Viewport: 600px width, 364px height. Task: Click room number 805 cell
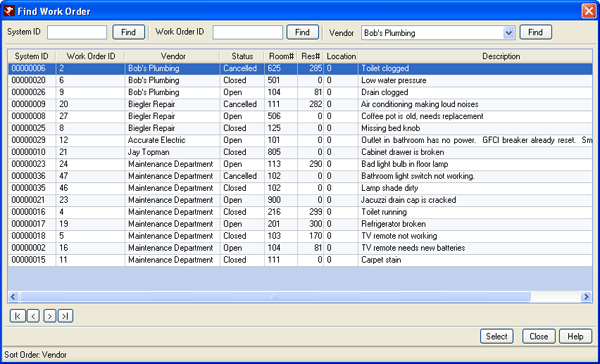click(280, 152)
